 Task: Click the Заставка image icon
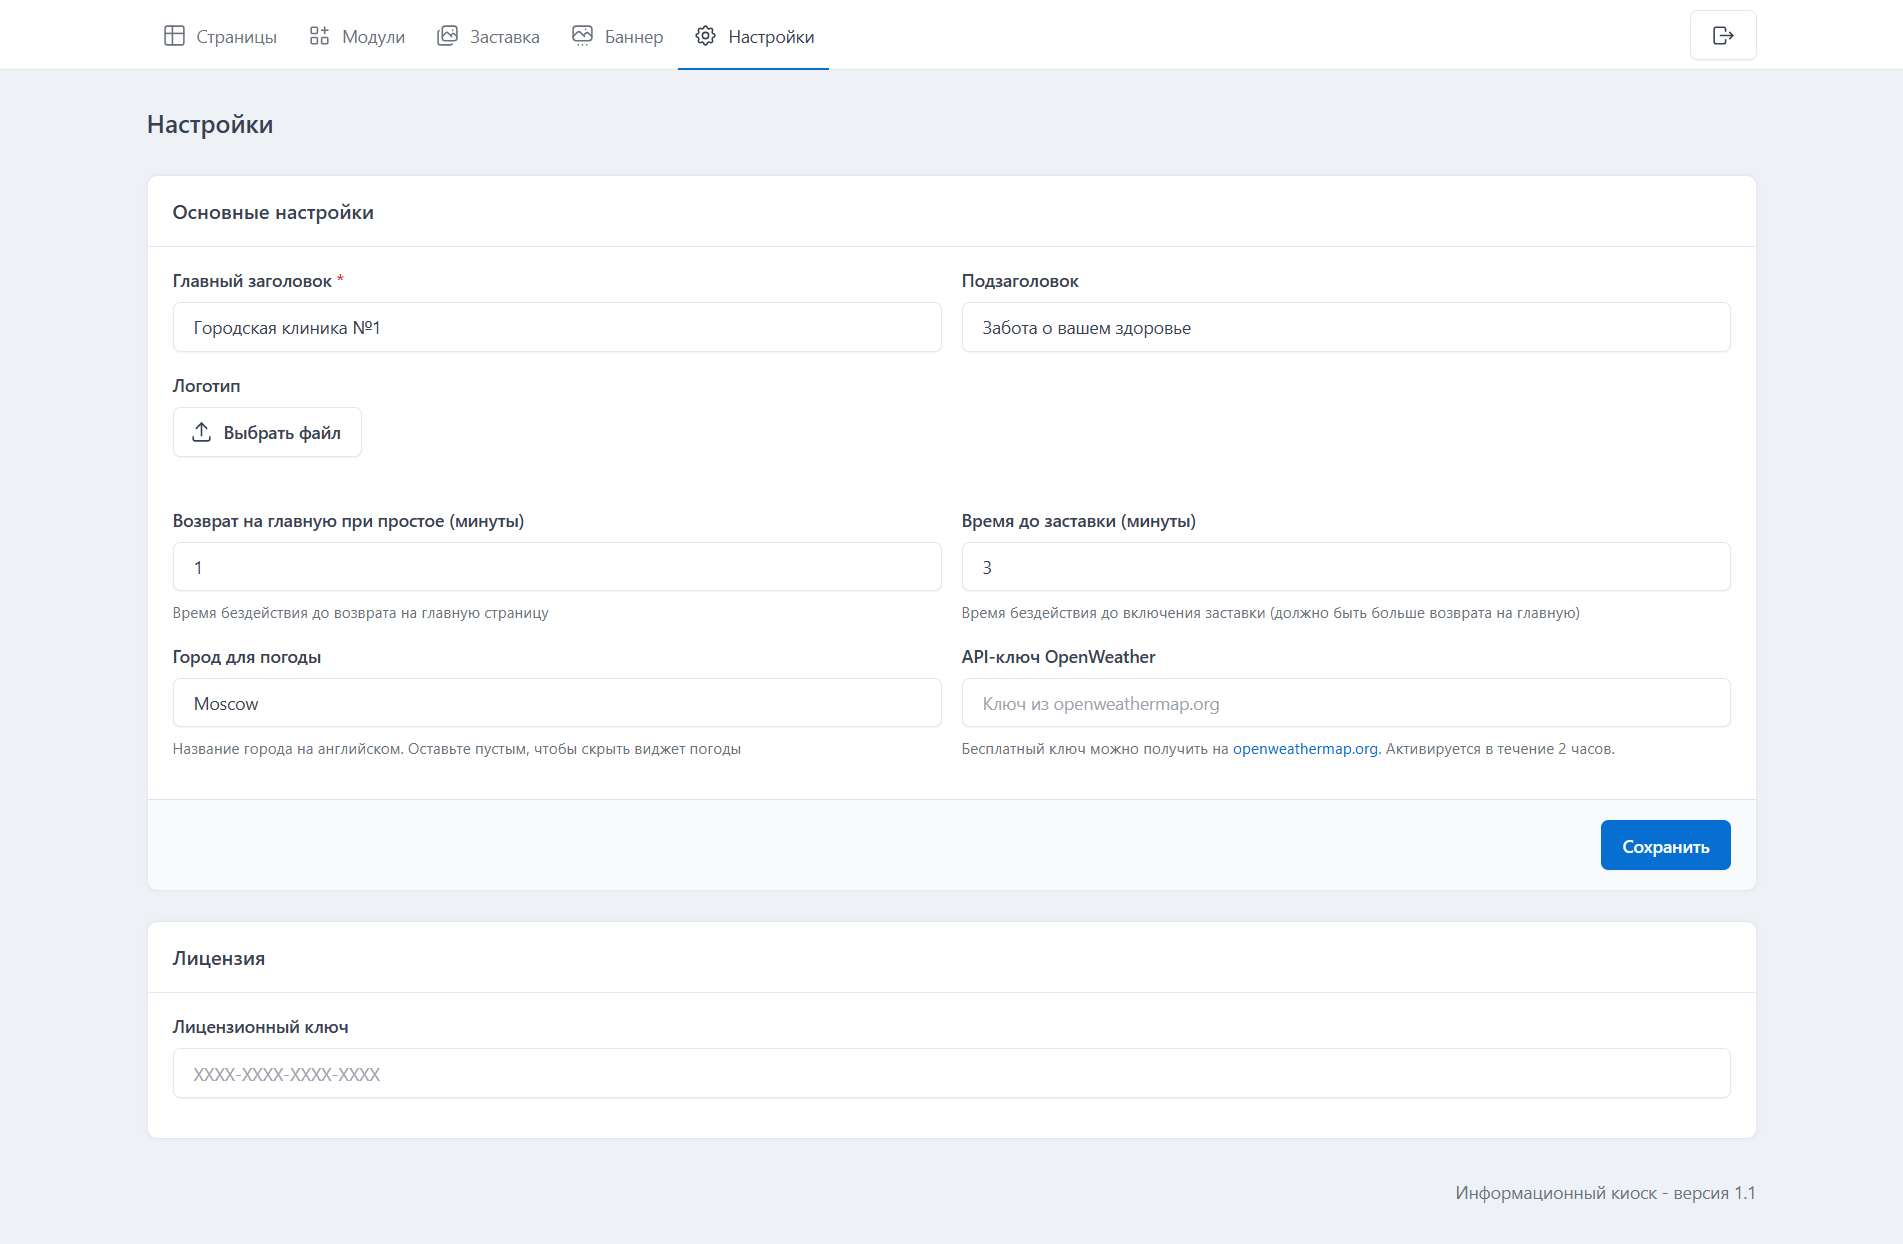pyautogui.click(x=447, y=36)
